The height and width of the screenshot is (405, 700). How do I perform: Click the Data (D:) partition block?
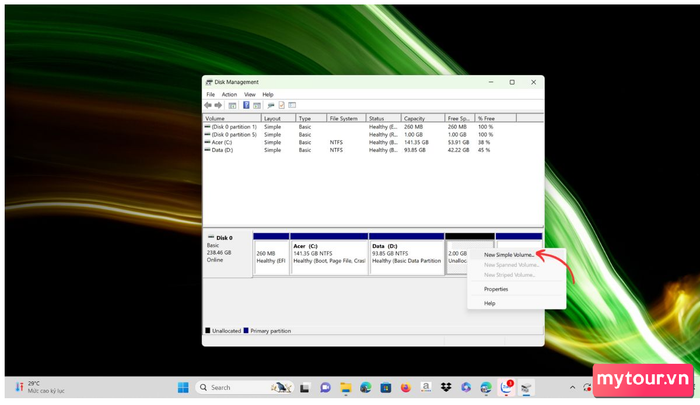405,255
